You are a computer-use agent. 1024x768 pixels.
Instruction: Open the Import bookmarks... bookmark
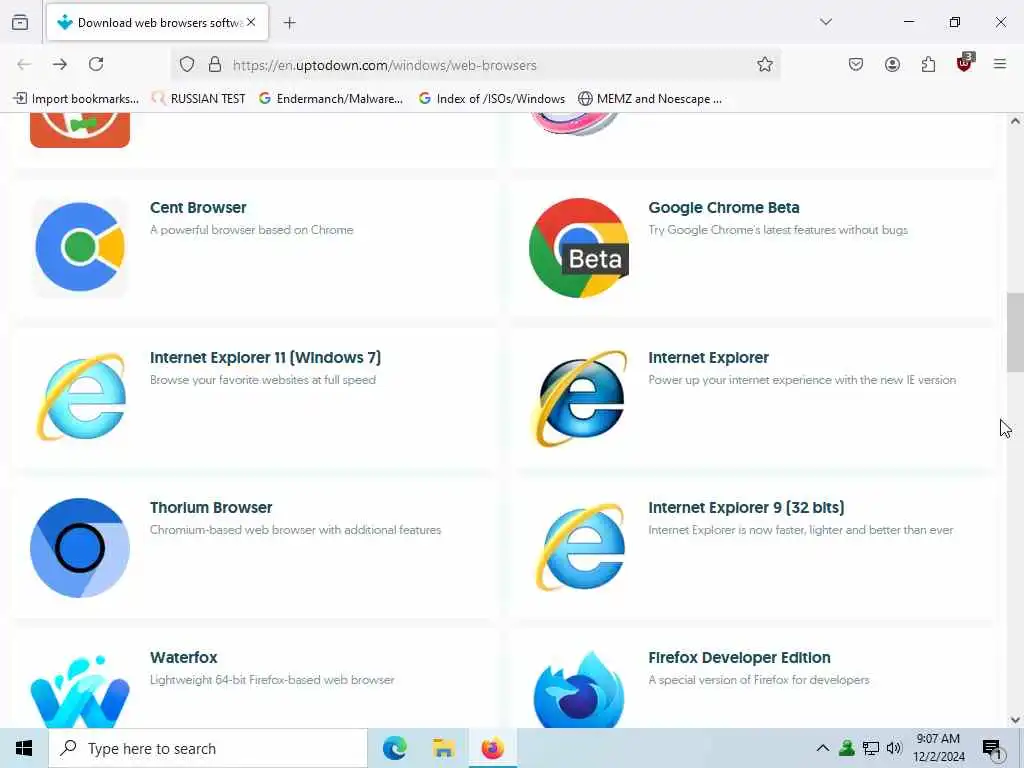click(77, 99)
